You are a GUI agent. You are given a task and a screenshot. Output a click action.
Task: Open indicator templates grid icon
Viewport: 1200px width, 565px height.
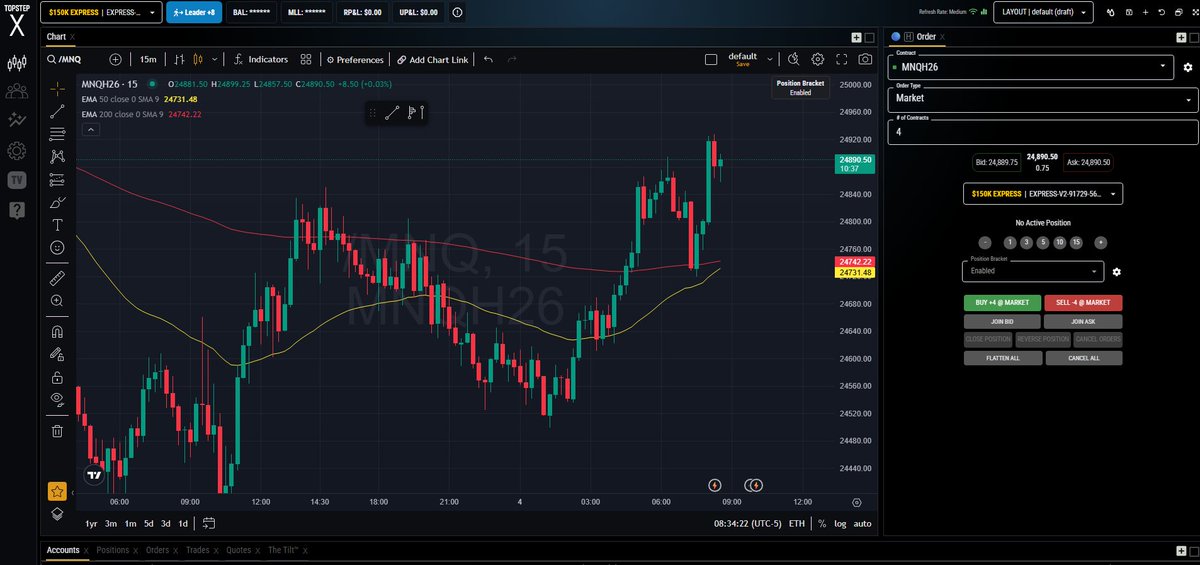pyautogui.click(x=306, y=60)
